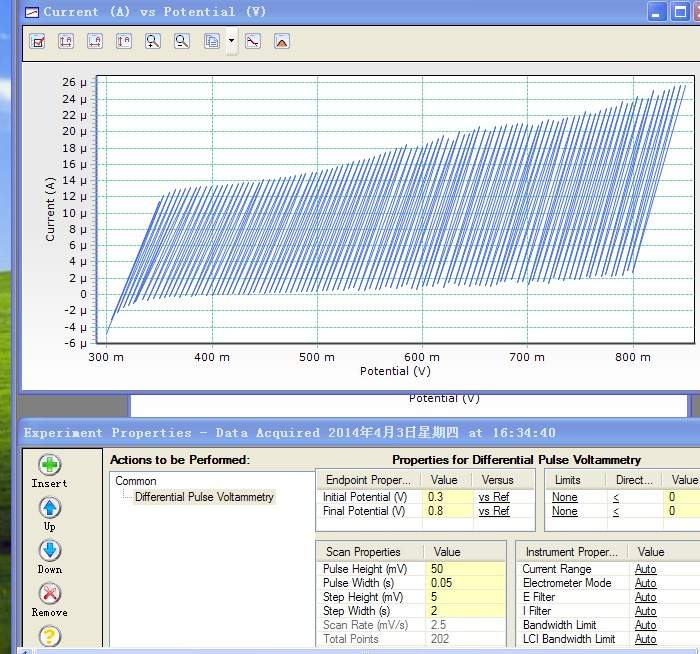The width and height of the screenshot is (700, 654).
Task: Click Instrument Proper... column header
Action: 572,552
